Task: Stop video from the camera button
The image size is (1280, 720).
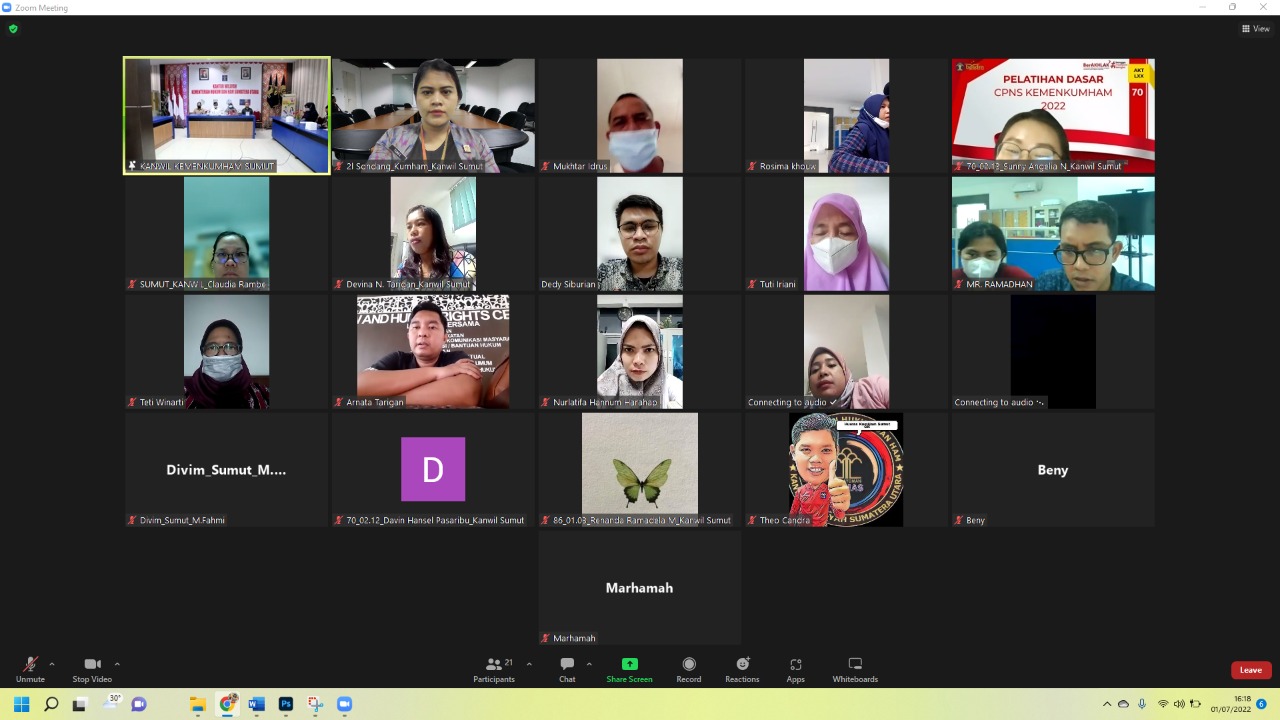Action: 92,668
